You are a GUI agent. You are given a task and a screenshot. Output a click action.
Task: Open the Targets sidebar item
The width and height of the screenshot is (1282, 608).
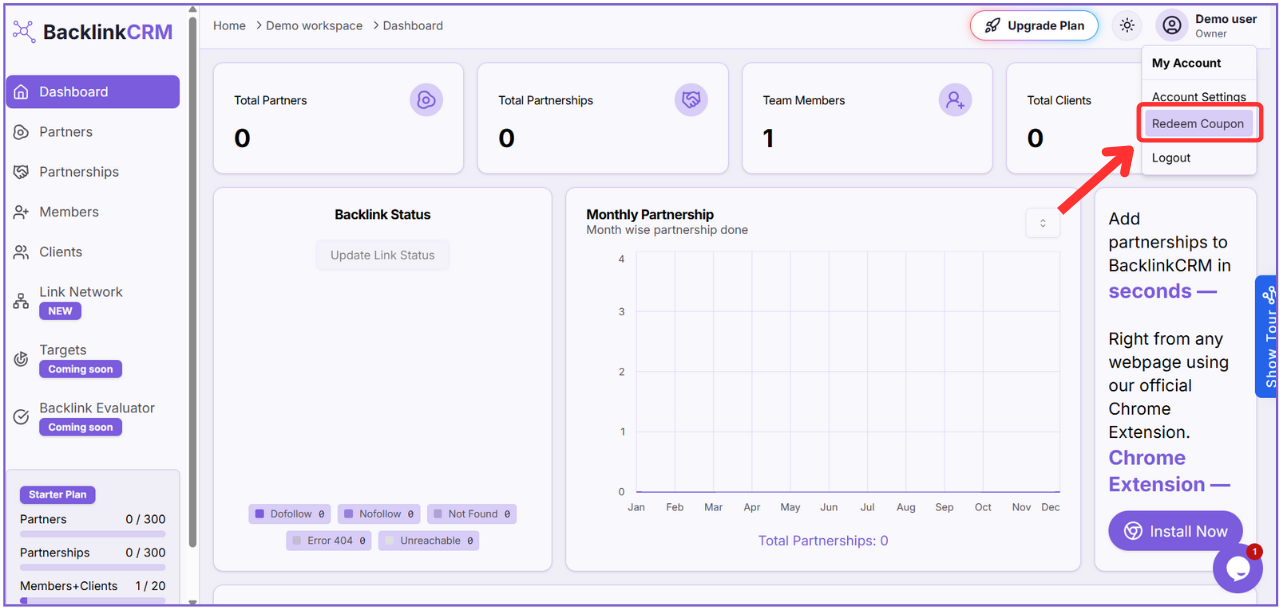(63, 350)
